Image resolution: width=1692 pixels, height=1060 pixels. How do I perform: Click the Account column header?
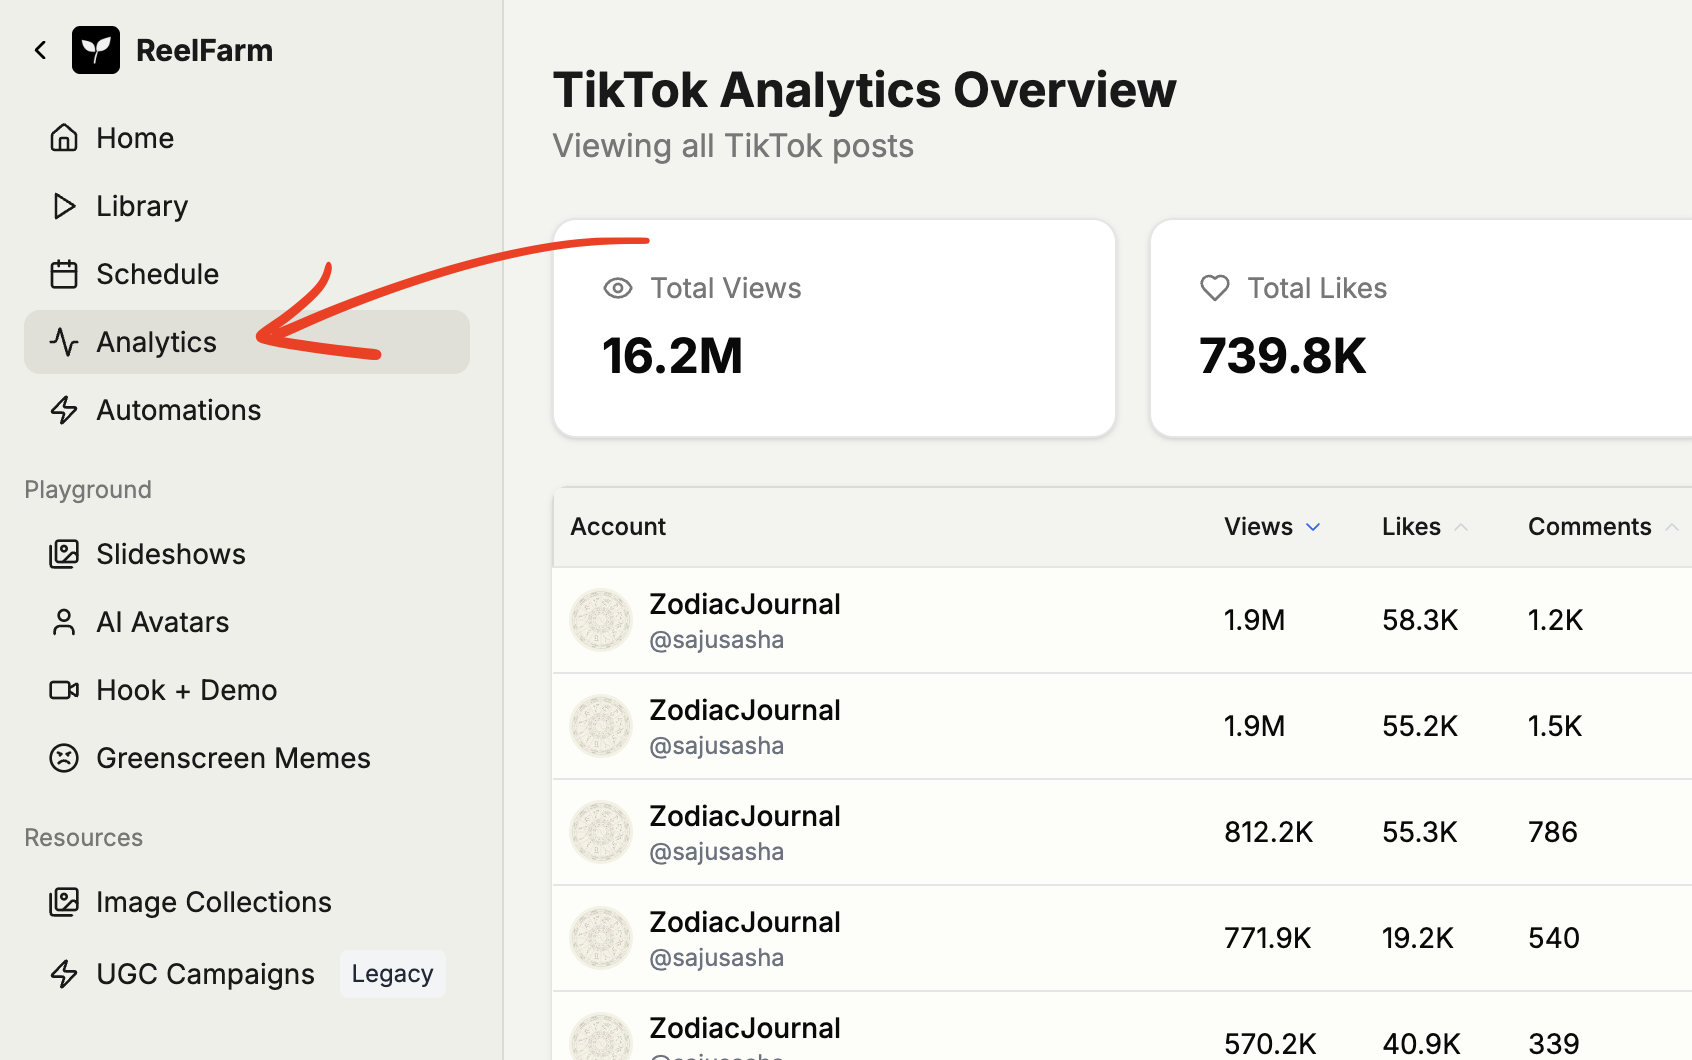[x=618, y=527]
